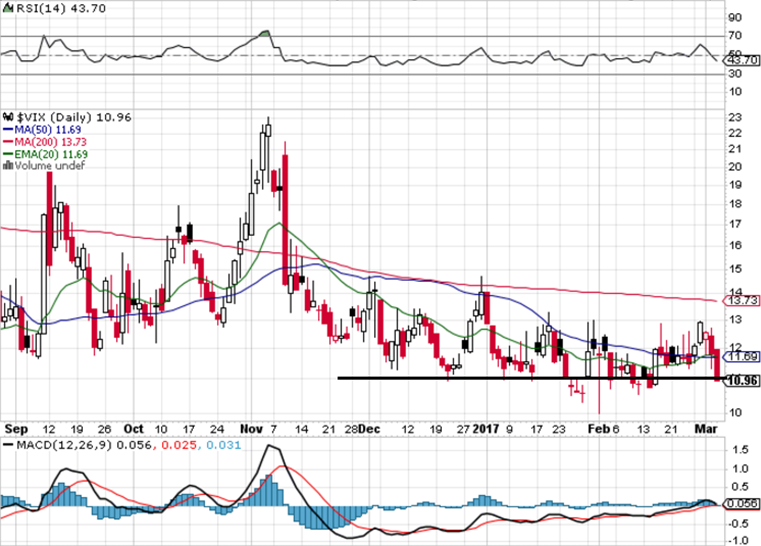Screen dimensions: 761x546
Task: Click the black MACD legend line marker
Action: [x=8, y=445]
